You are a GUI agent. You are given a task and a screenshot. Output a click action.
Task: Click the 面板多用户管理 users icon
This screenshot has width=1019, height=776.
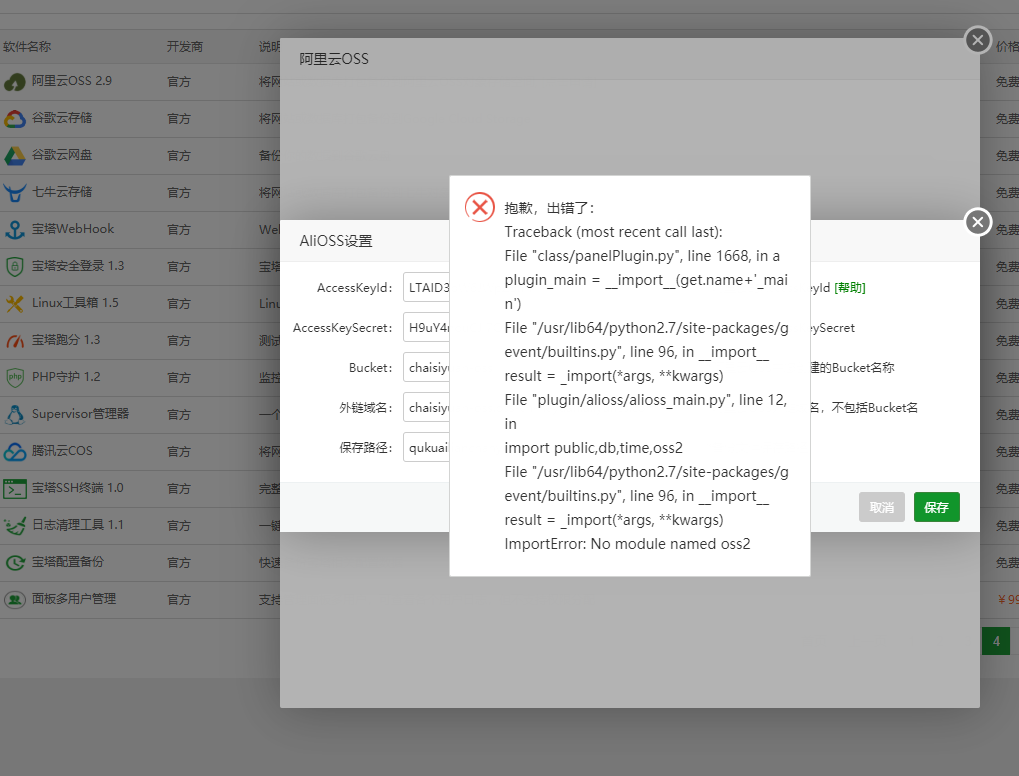coord(14,600)
